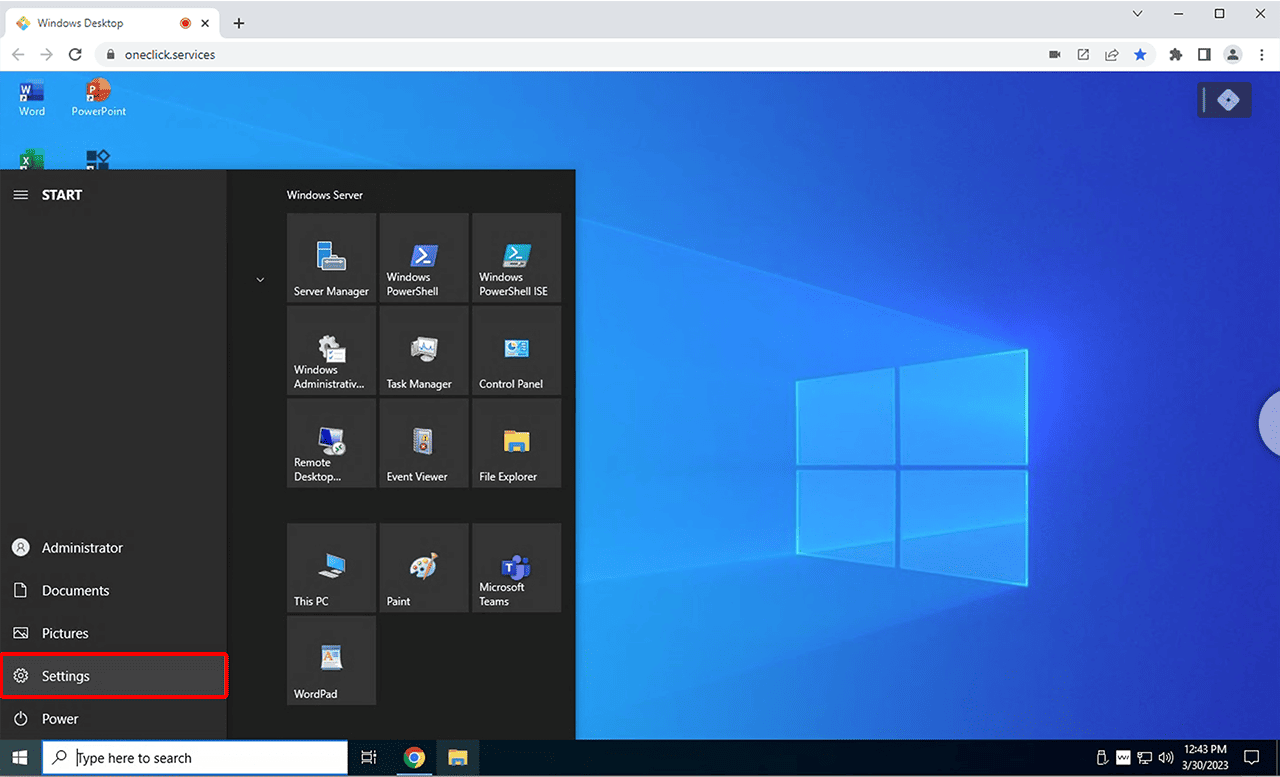Launch Windows PowerShell from Start tiles
The width and height of the screenshot is (1280, 777).
point(424,258)
